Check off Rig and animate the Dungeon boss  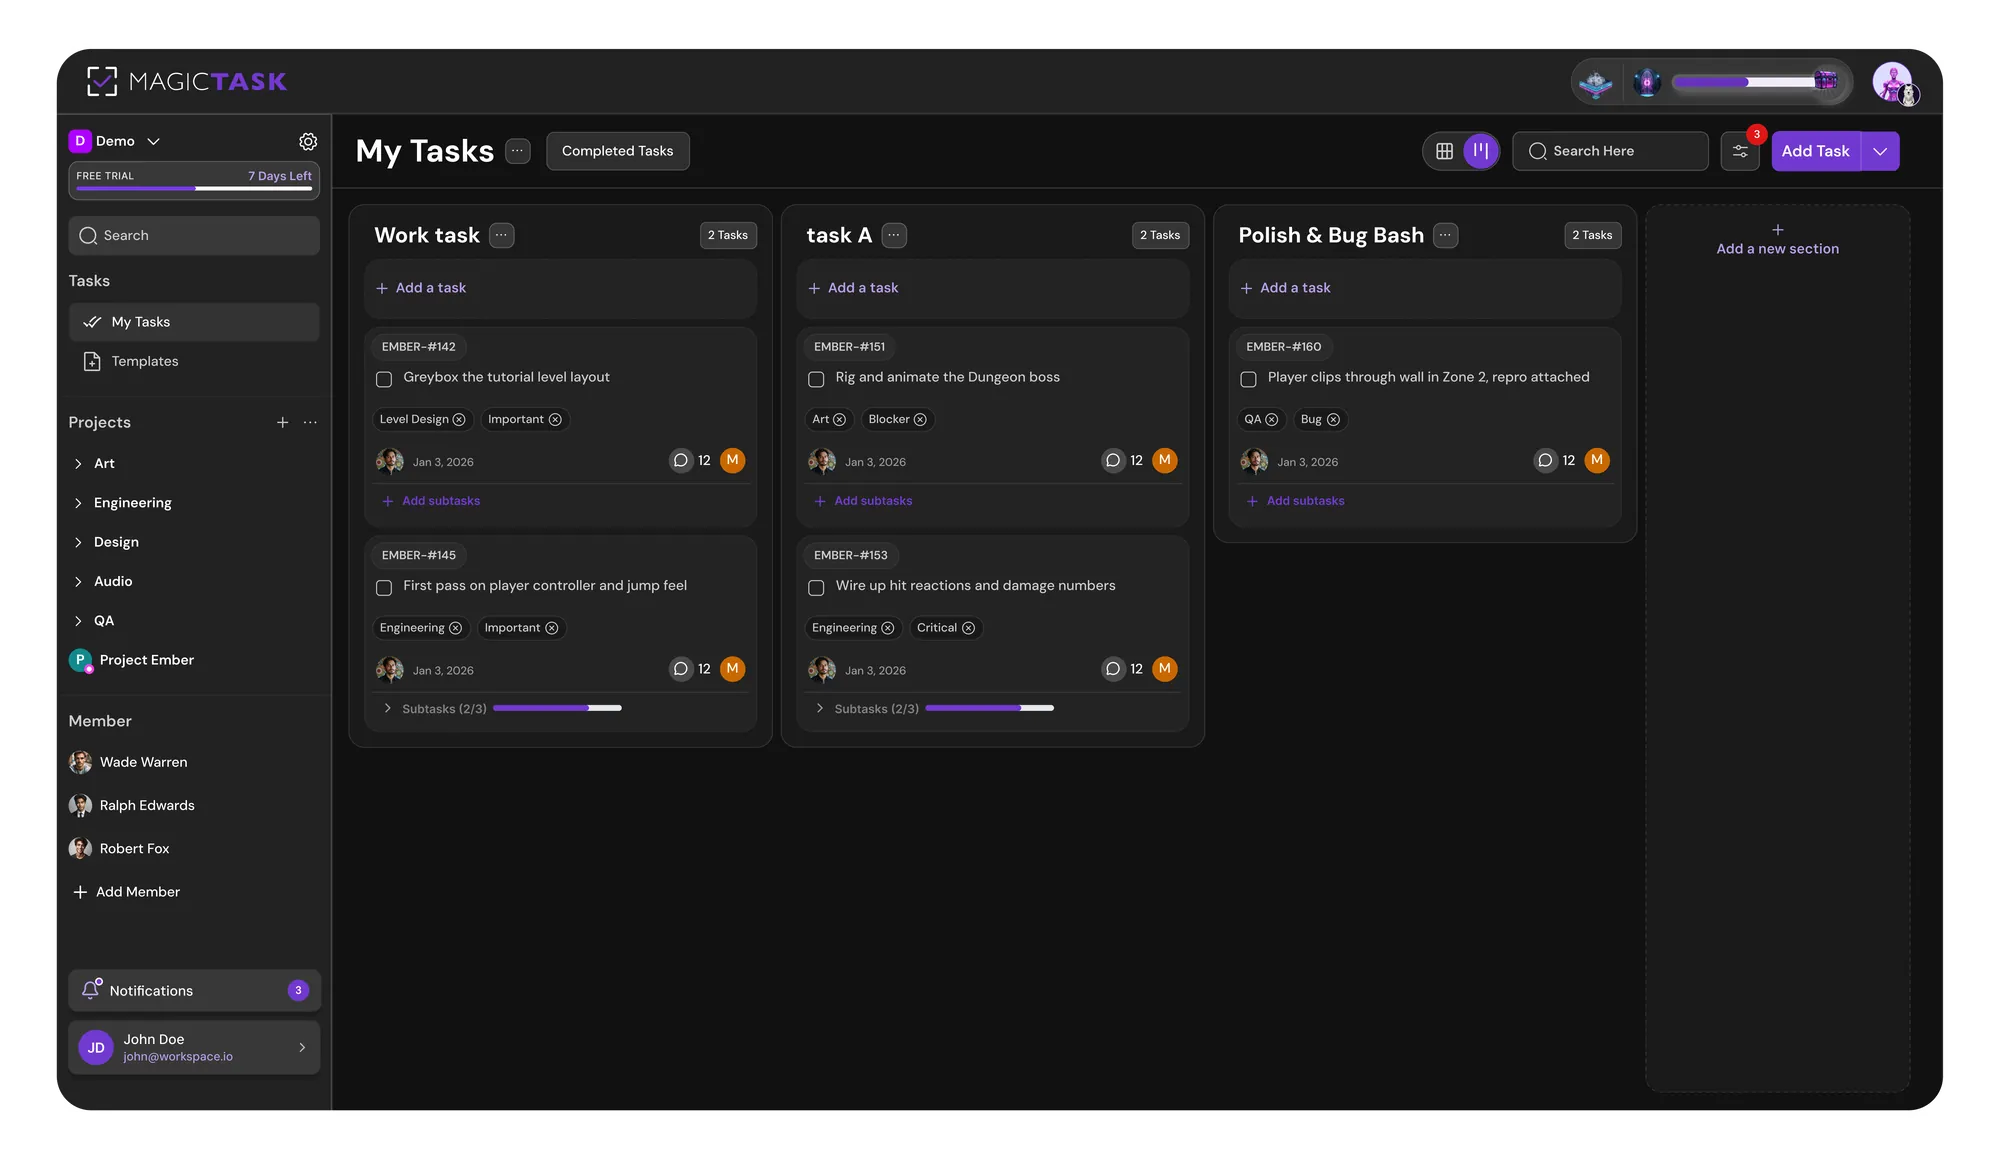pos(816,379)
